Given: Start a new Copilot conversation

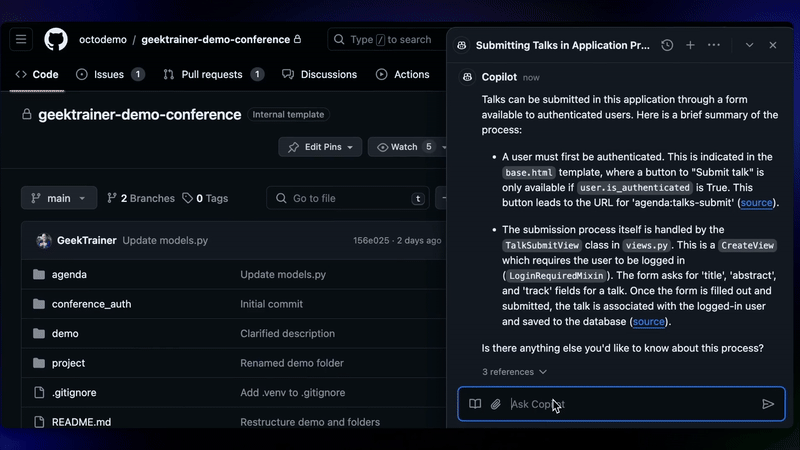Looking at the screenshot, I should point(690,45).
